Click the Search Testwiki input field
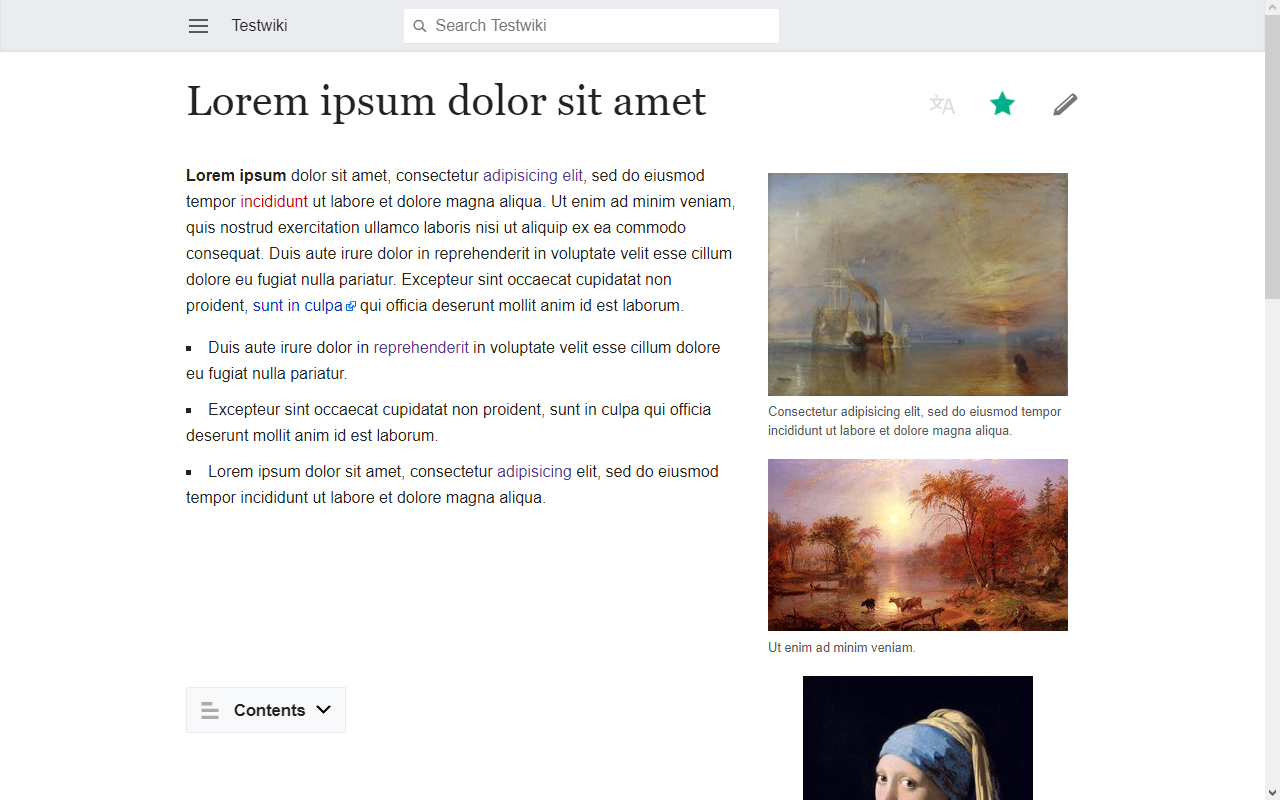This screenshot has height=800, width=1280. [x=600, y=26]
